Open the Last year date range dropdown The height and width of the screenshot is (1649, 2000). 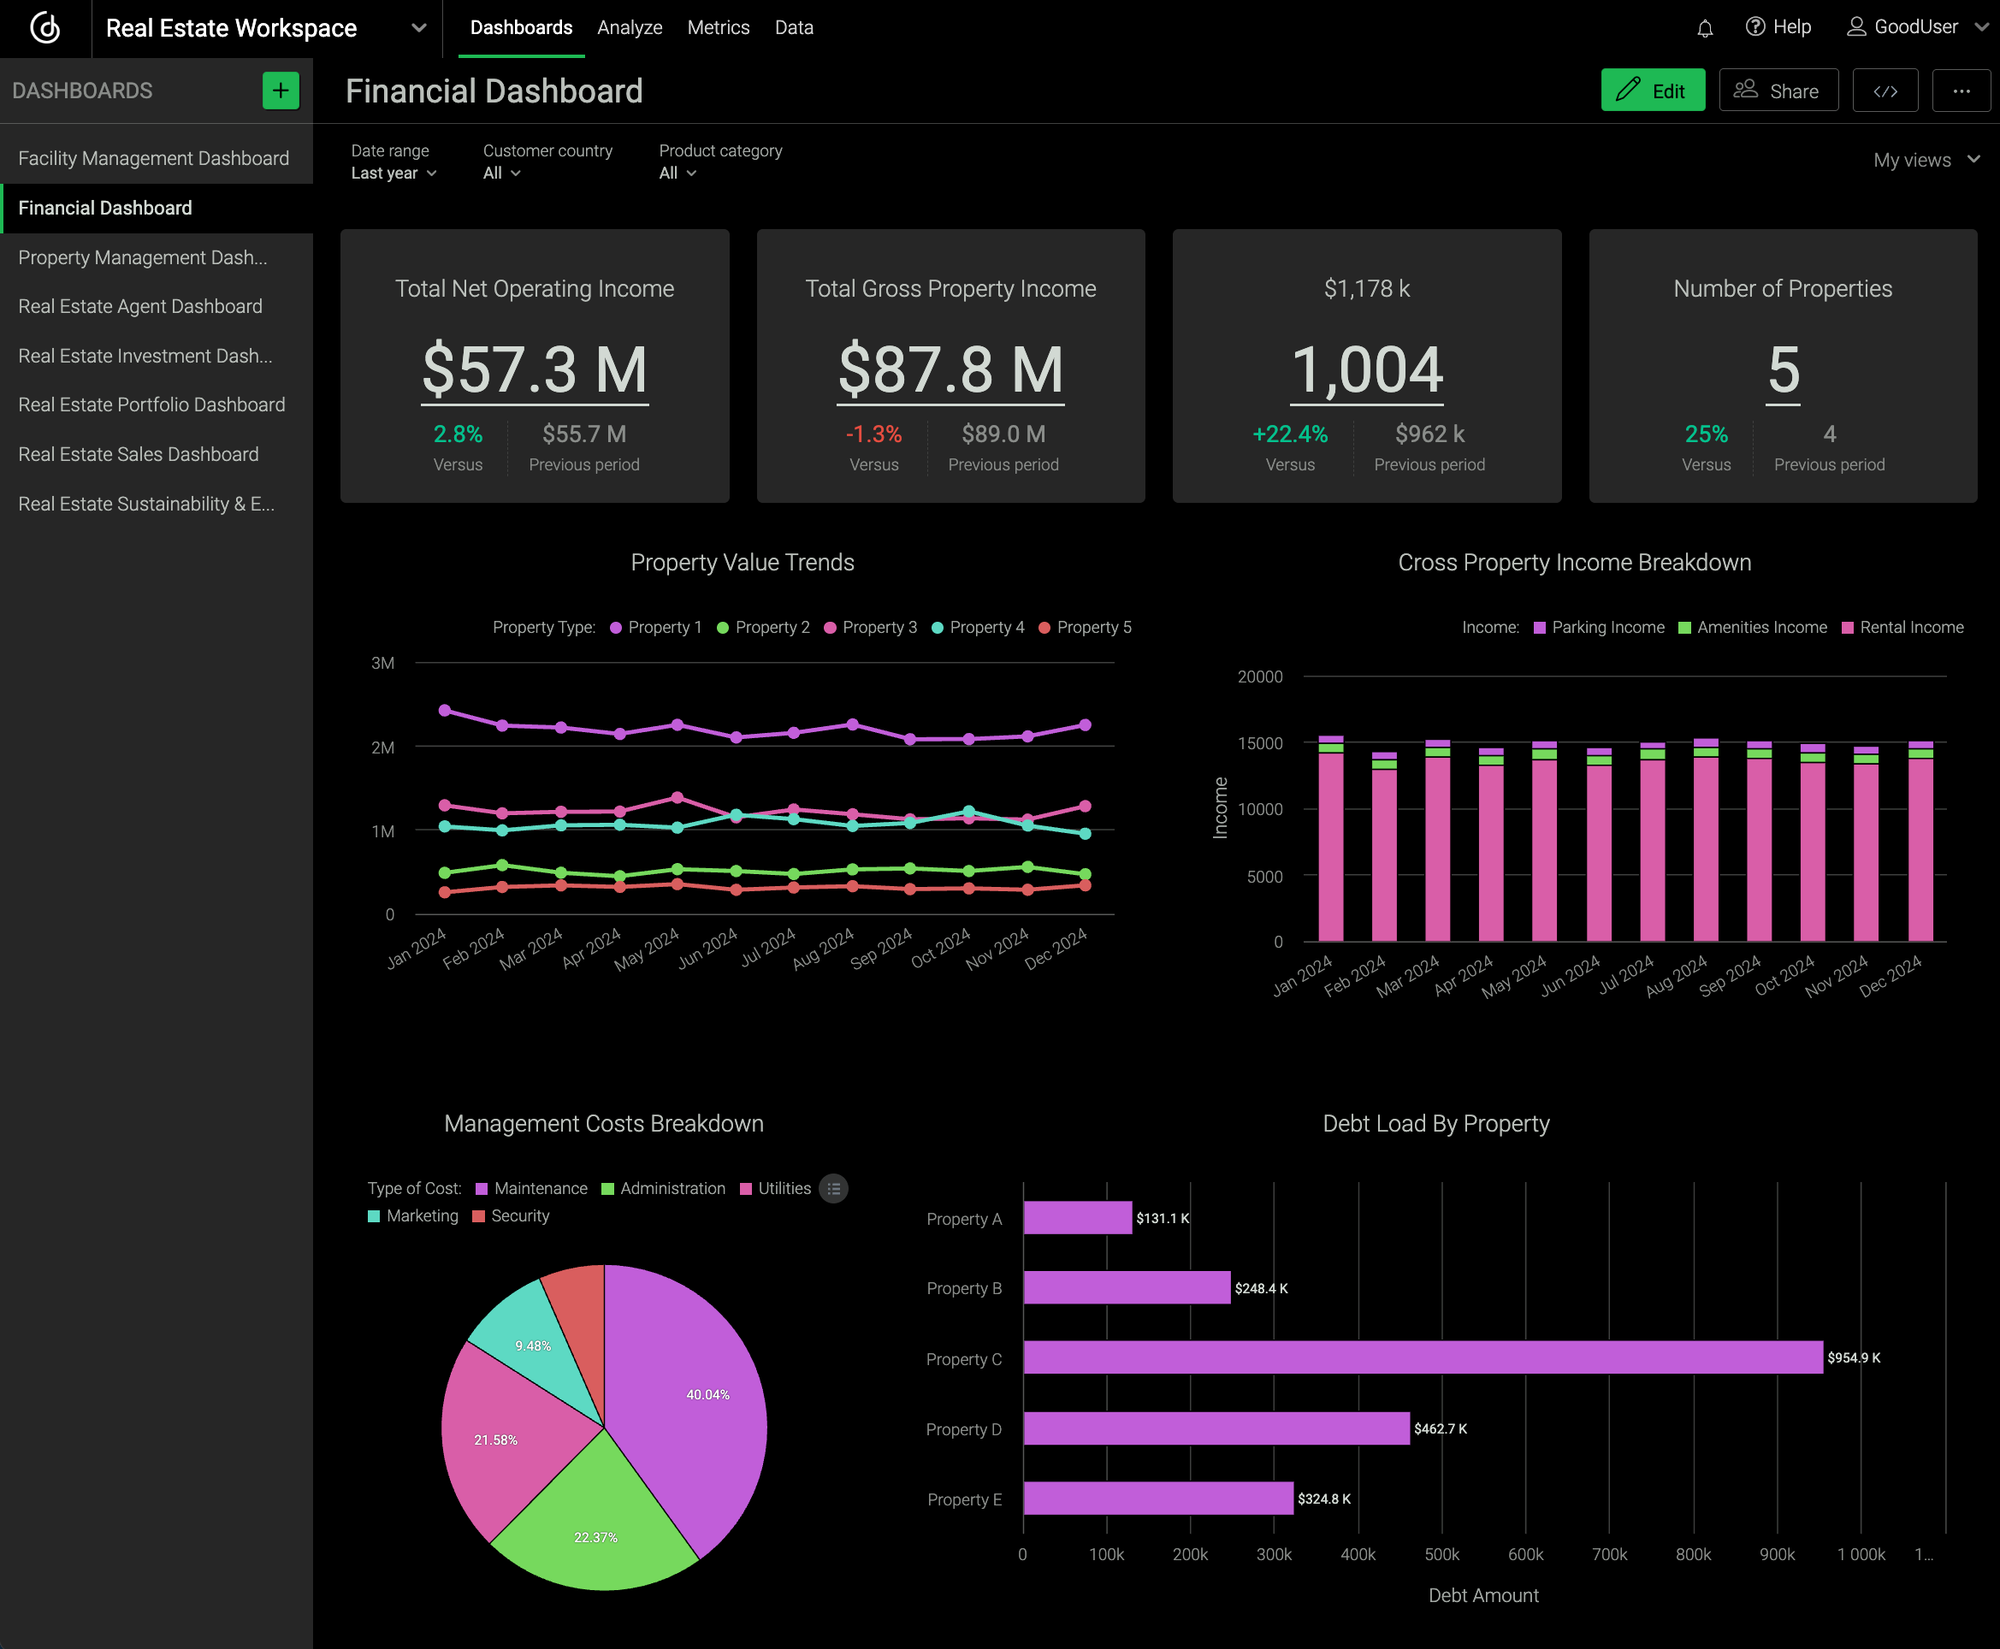[394, 172]
